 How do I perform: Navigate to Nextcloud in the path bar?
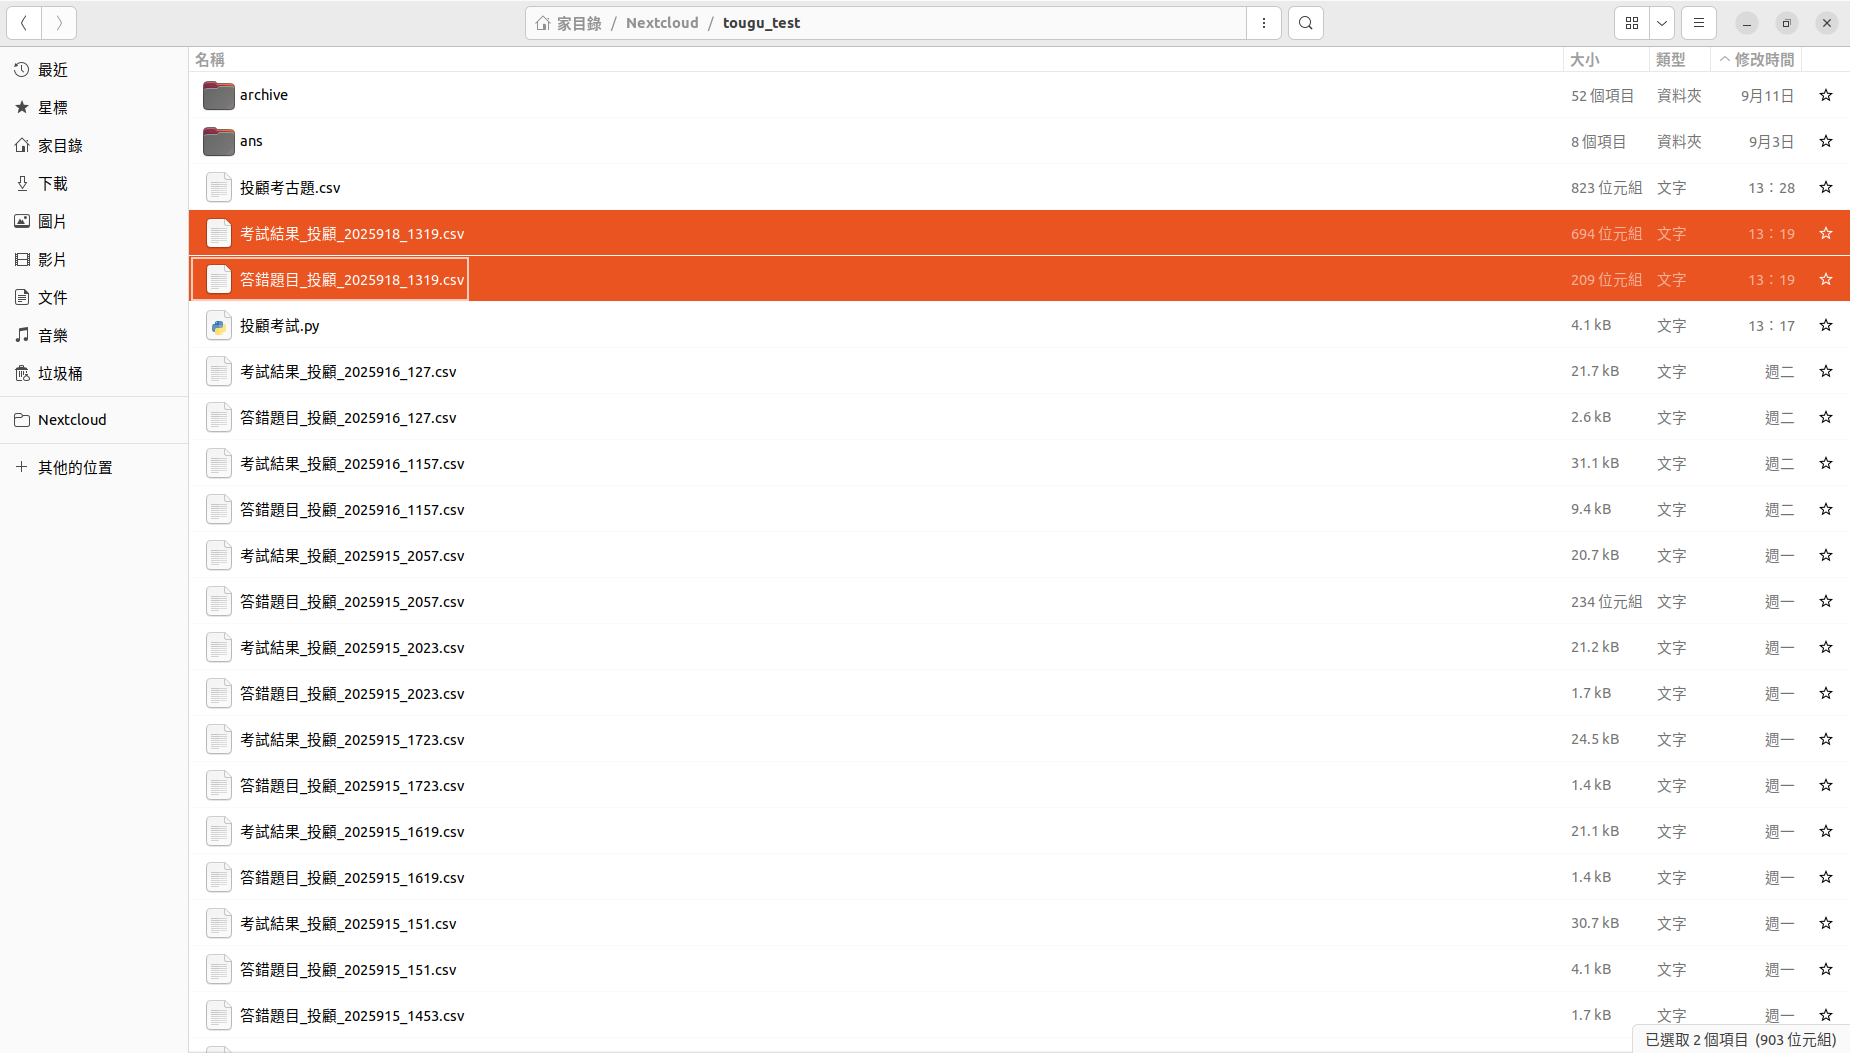tap(662, 23)
